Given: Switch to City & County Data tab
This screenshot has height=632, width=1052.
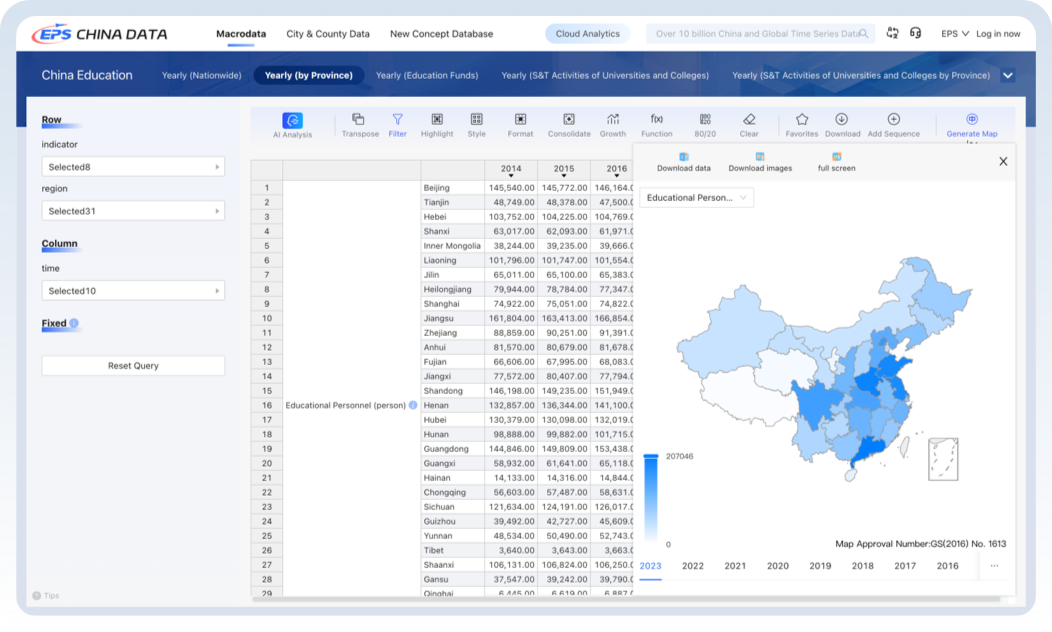Looking at the screenshot, I should [328, 34].
